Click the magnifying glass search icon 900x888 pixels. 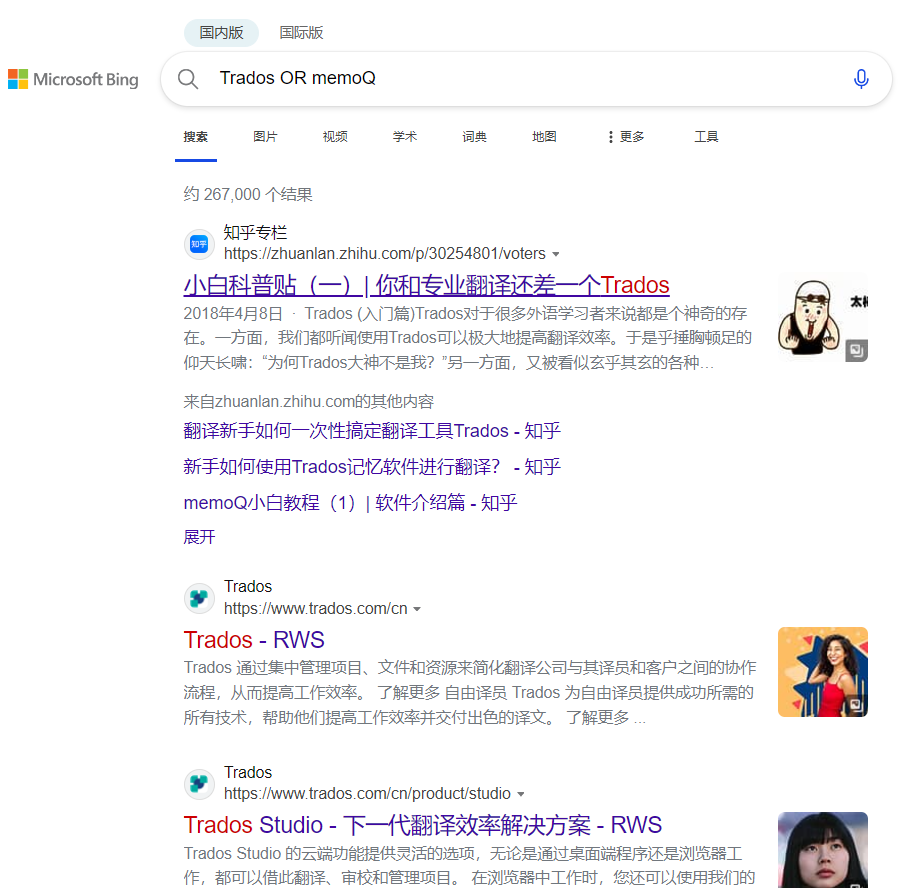click(x=188, y=79)
